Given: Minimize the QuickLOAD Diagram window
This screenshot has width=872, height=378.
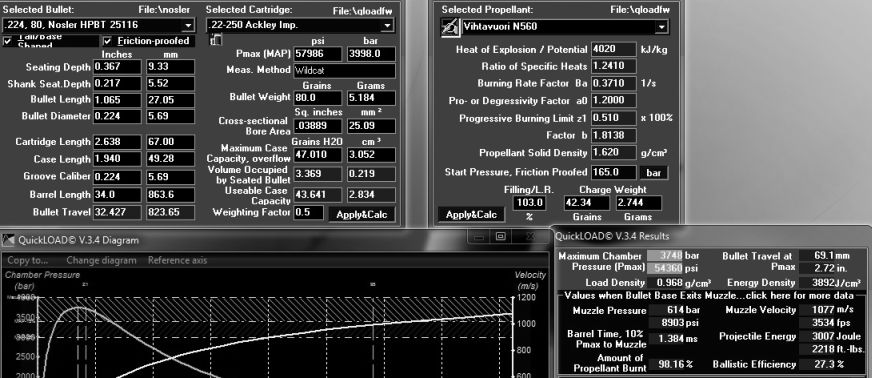Looking at the screenshot, I should point(479,236).
